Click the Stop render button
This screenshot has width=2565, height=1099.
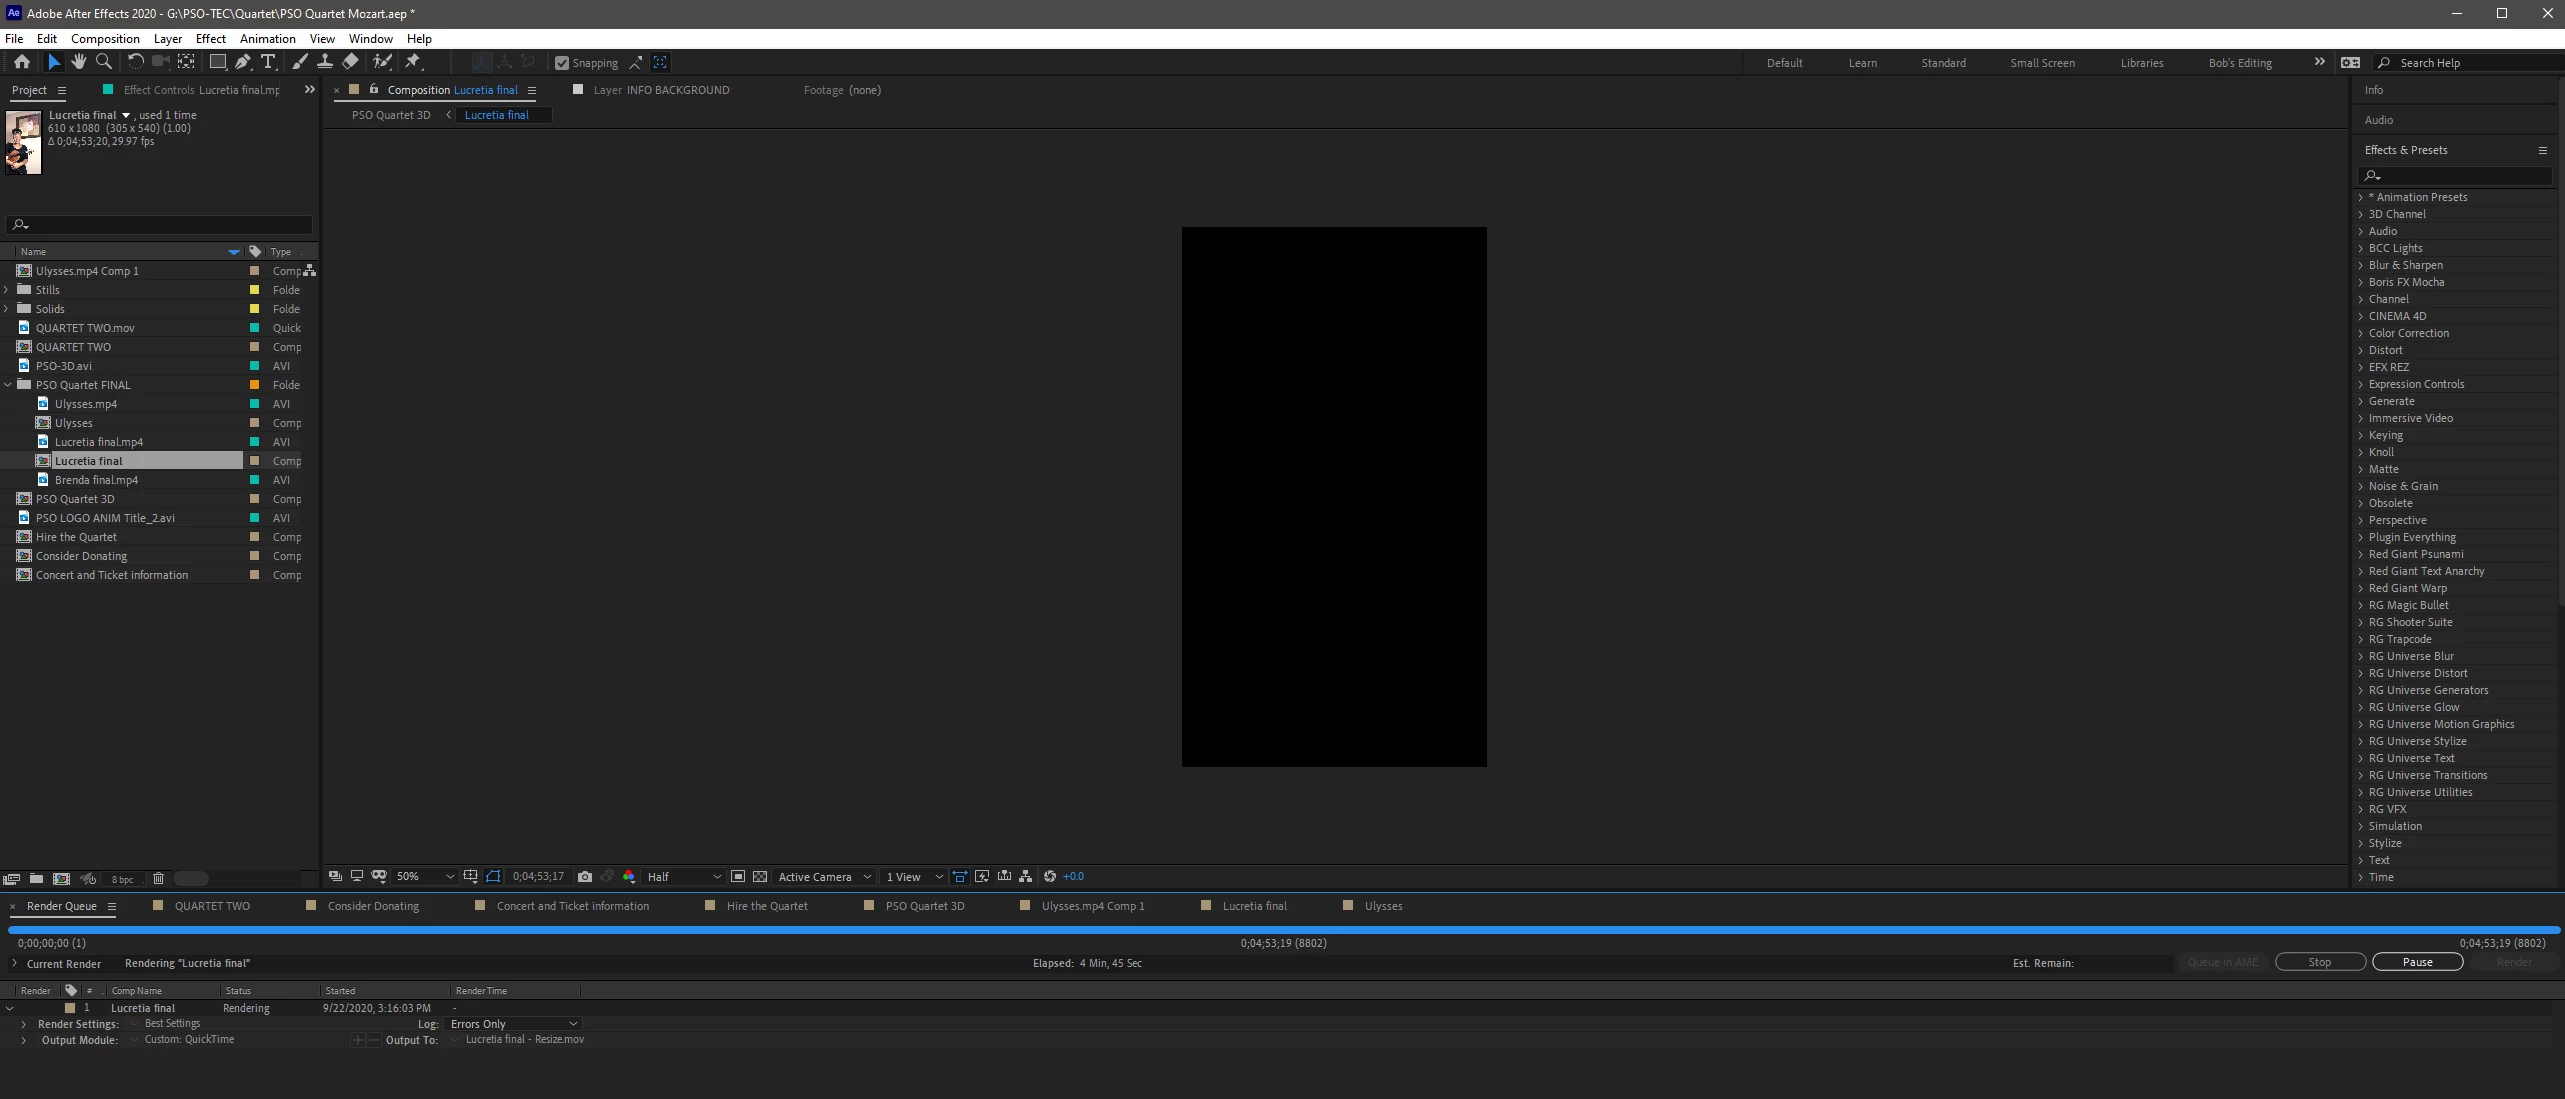click(2320, 962)
